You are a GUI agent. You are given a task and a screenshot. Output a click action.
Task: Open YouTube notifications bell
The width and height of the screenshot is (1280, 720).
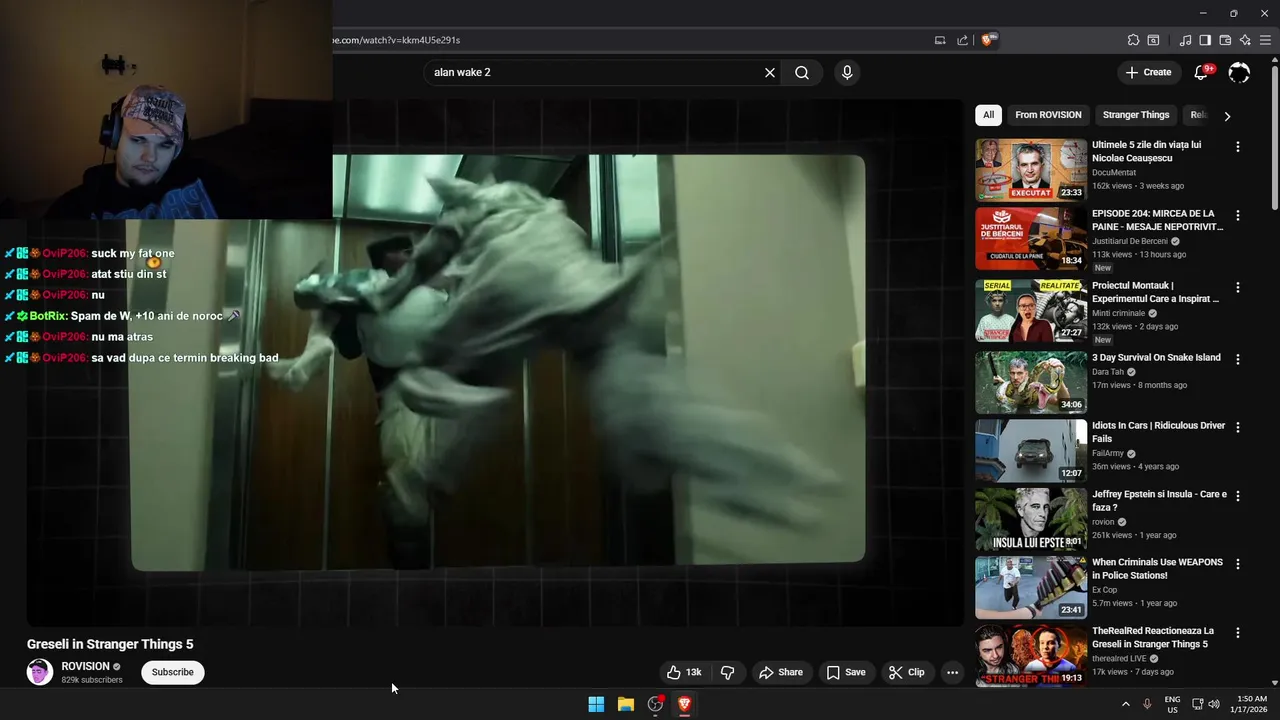(x=1202, y=72)
